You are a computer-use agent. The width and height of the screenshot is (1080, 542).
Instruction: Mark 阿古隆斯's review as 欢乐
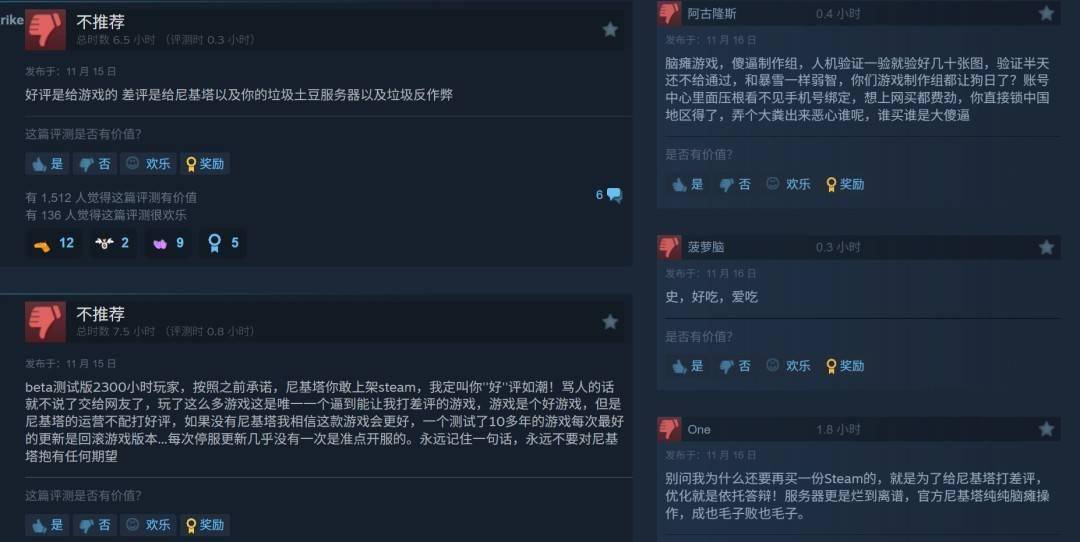point(789,184)
